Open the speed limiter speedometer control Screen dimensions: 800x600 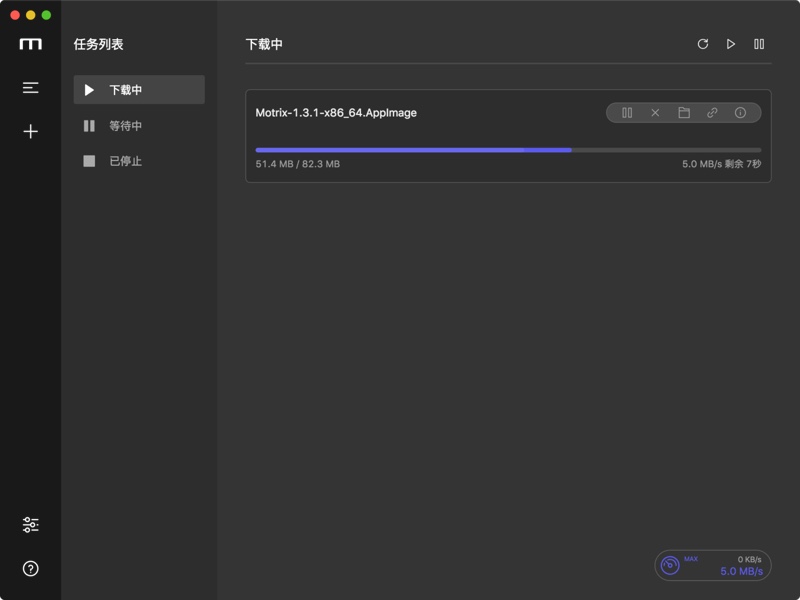670,565
